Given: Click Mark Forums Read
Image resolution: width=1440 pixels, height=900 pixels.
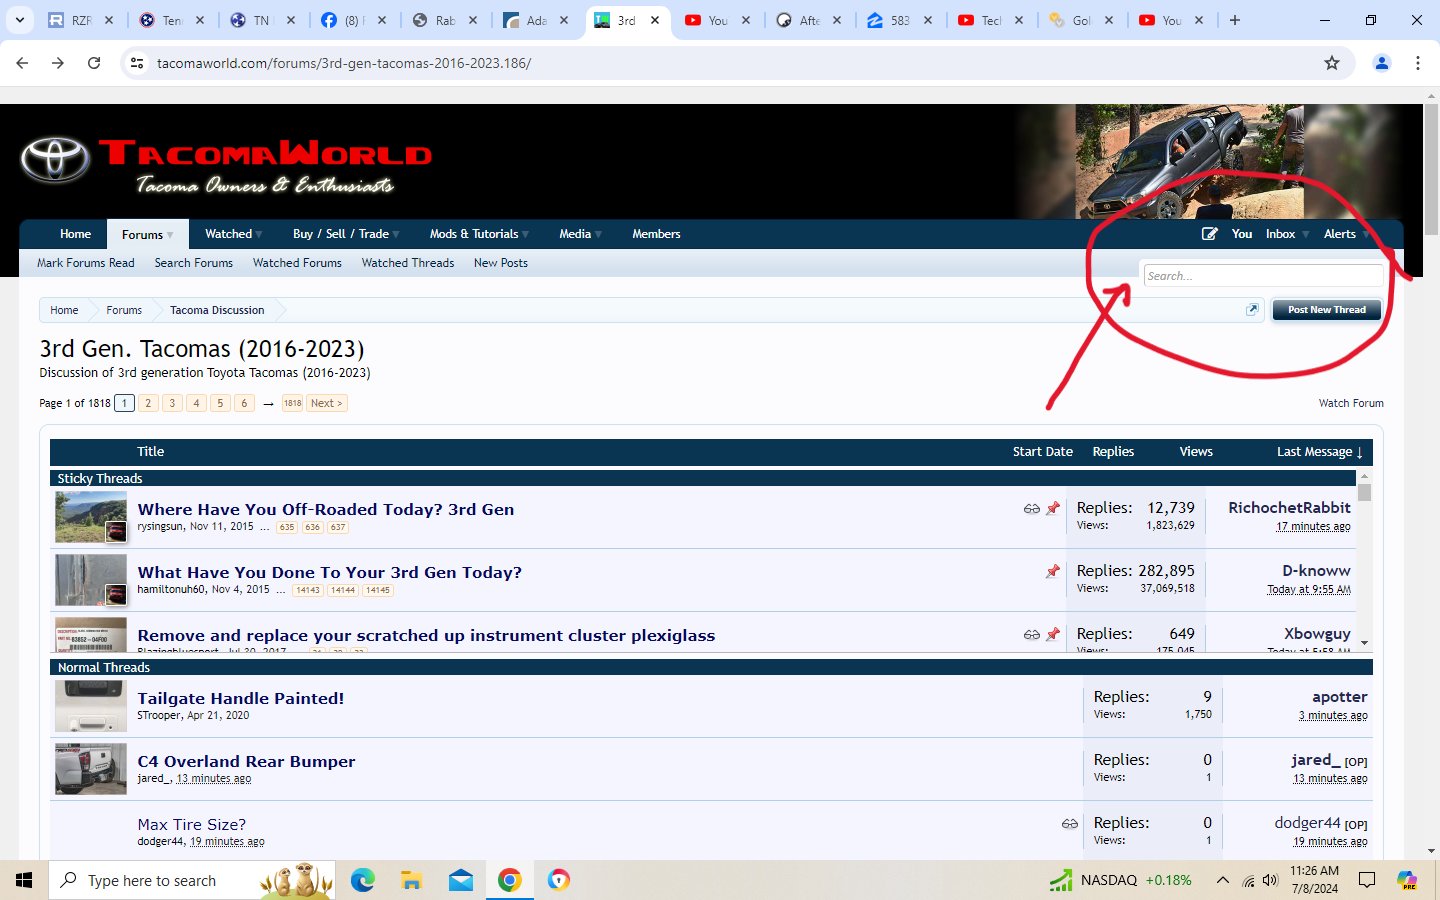Looking at the screenshot, I should pyautogui.click(x=86, y=263).
